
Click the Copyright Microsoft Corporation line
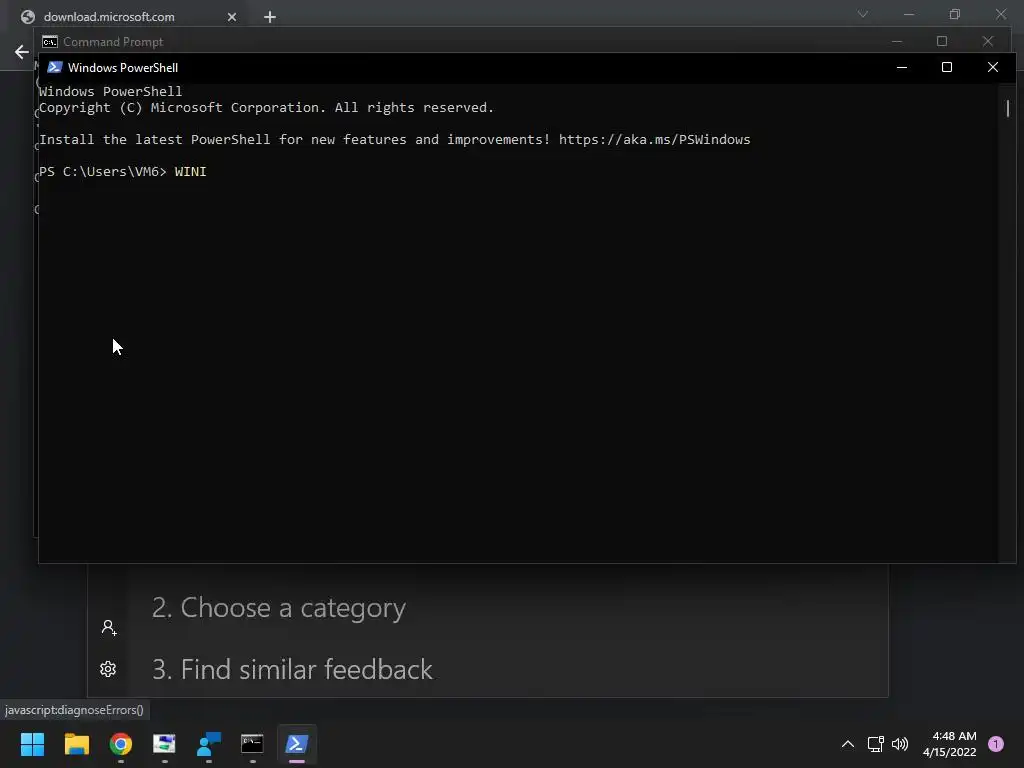point(266,108)
